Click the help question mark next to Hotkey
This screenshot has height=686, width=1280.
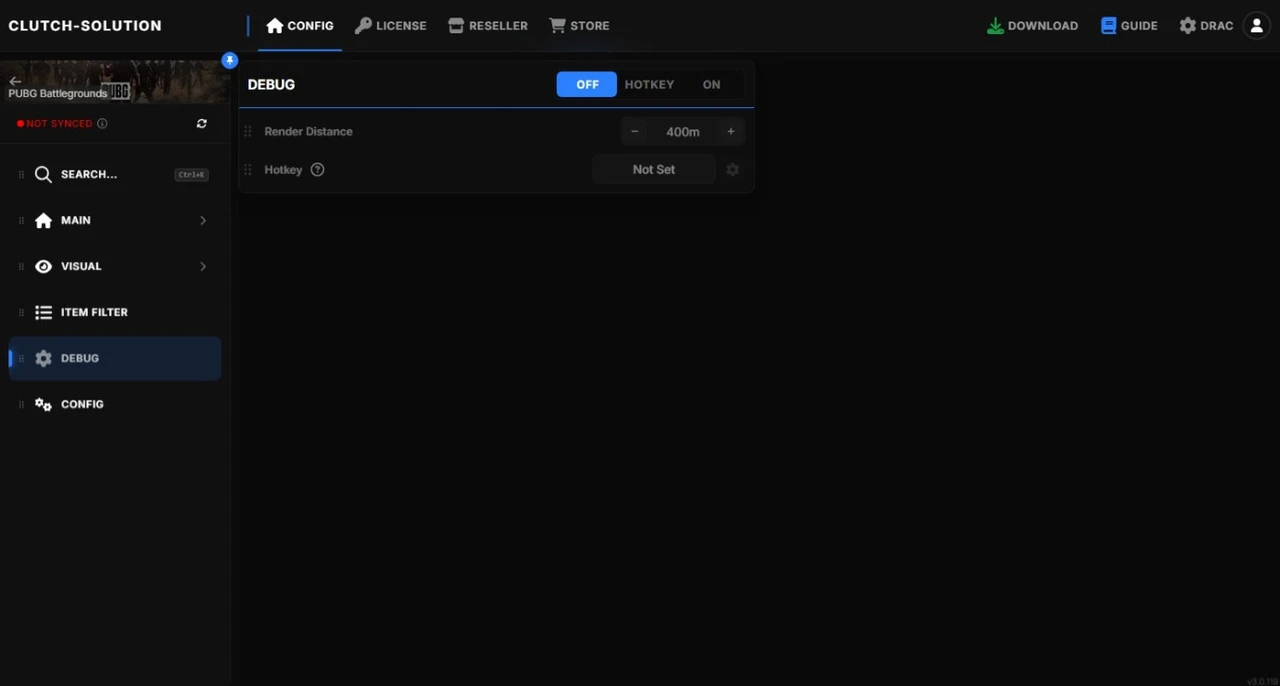tap(317, 170)
